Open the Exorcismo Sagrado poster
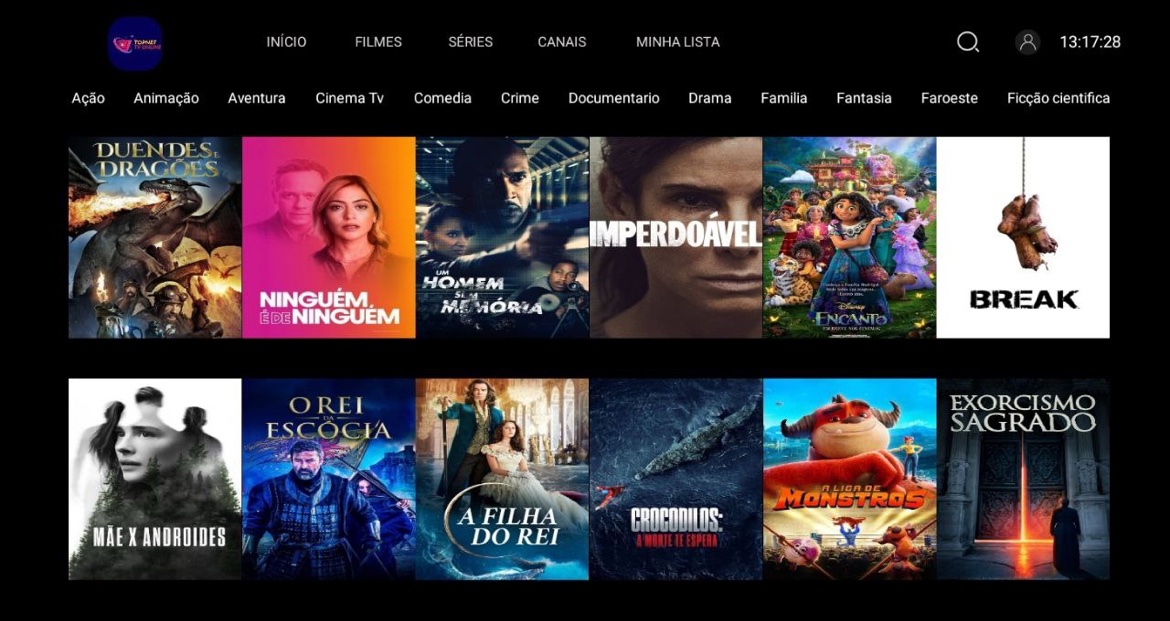This screenshot has width=1170, height=621. click(1023, 479)
